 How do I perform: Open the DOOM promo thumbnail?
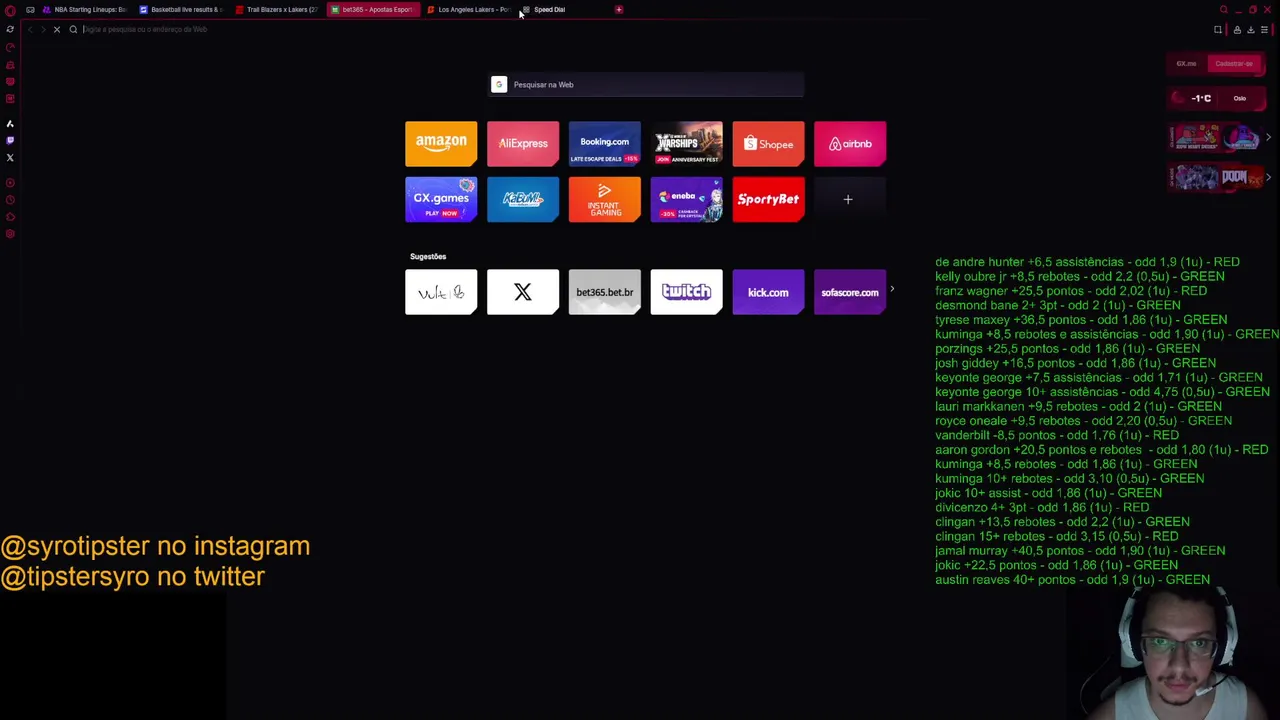[1242, 178]
